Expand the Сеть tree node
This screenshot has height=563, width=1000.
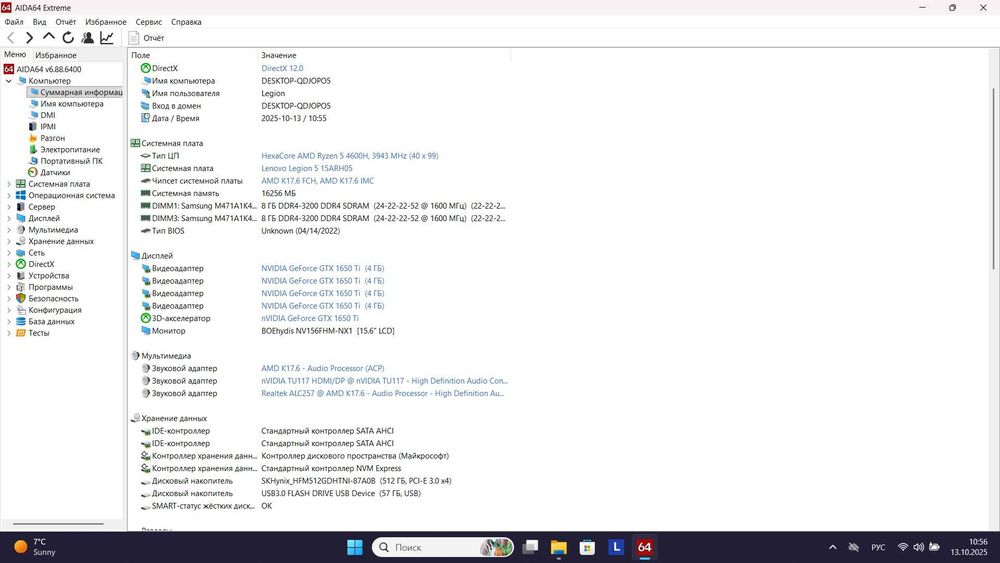coord(8,253)
